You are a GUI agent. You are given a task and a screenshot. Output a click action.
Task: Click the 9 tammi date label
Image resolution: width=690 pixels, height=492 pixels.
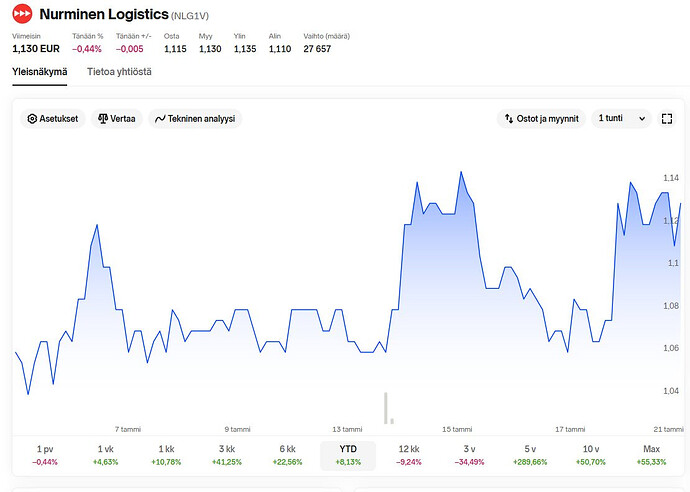238,429
